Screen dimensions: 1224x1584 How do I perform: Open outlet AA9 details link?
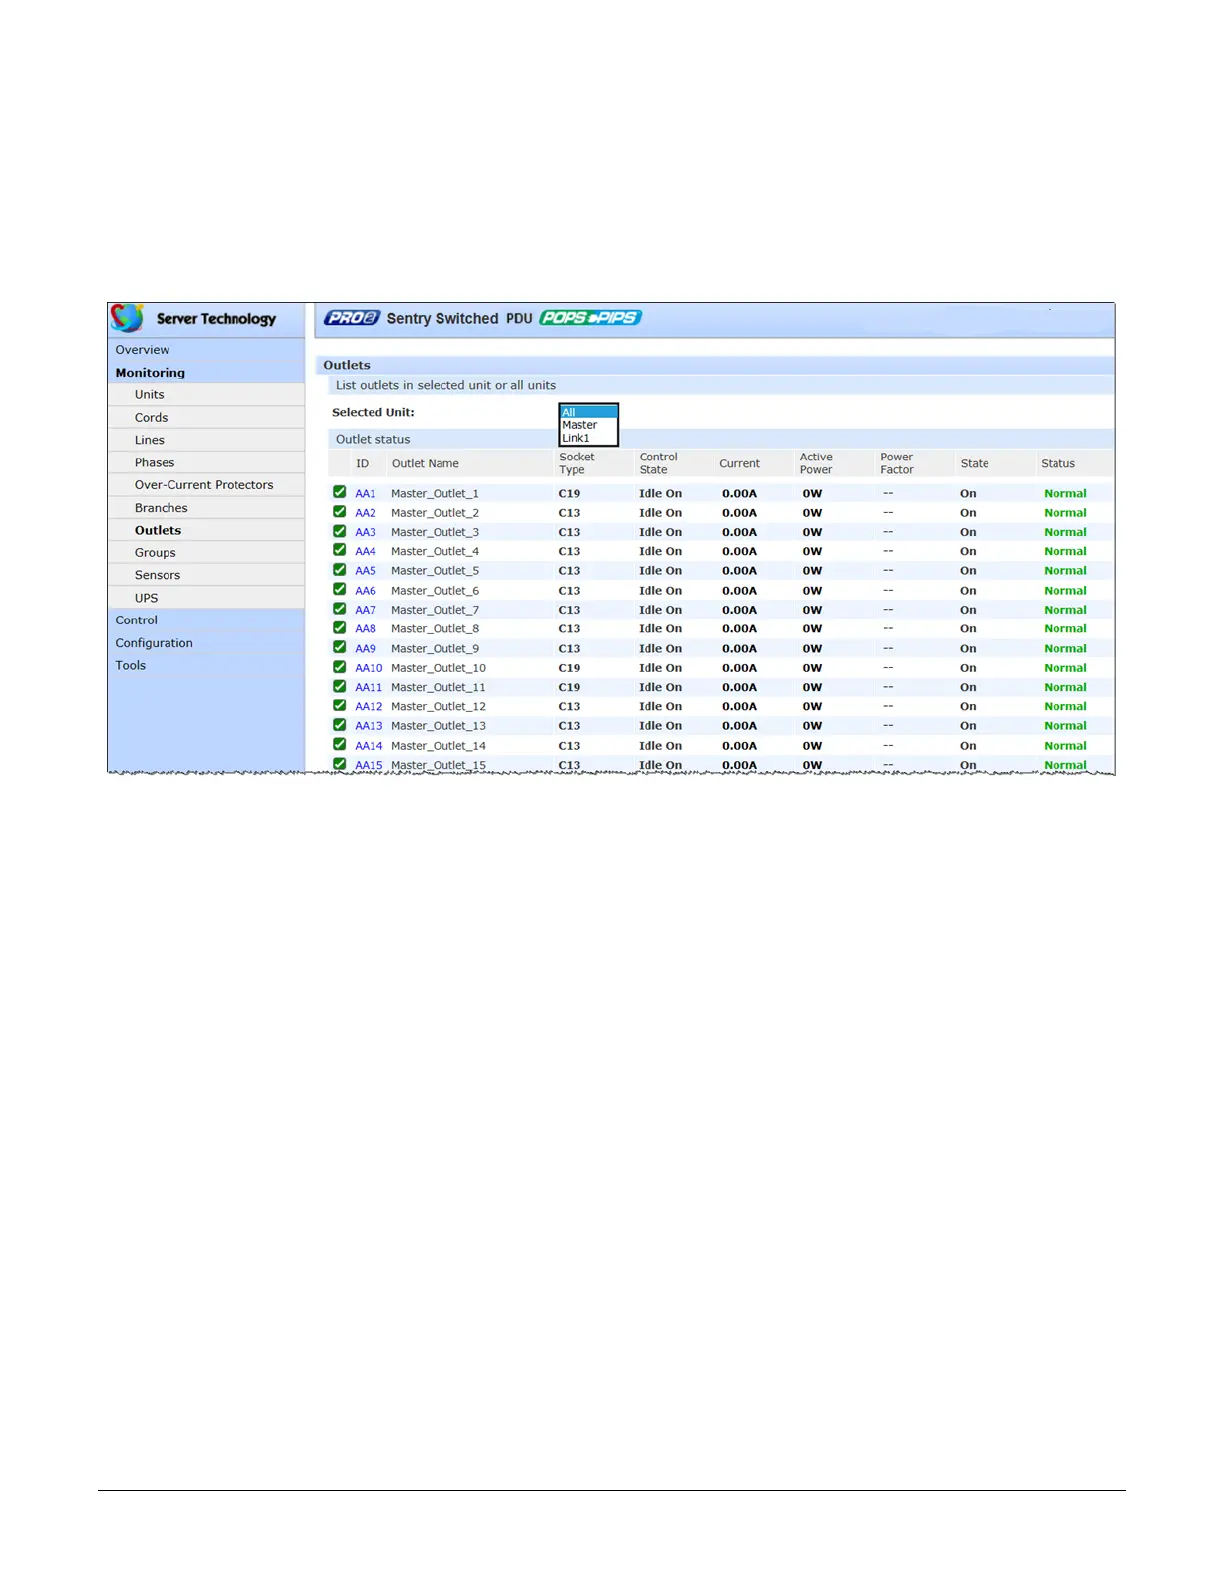[x=365, y=649]
